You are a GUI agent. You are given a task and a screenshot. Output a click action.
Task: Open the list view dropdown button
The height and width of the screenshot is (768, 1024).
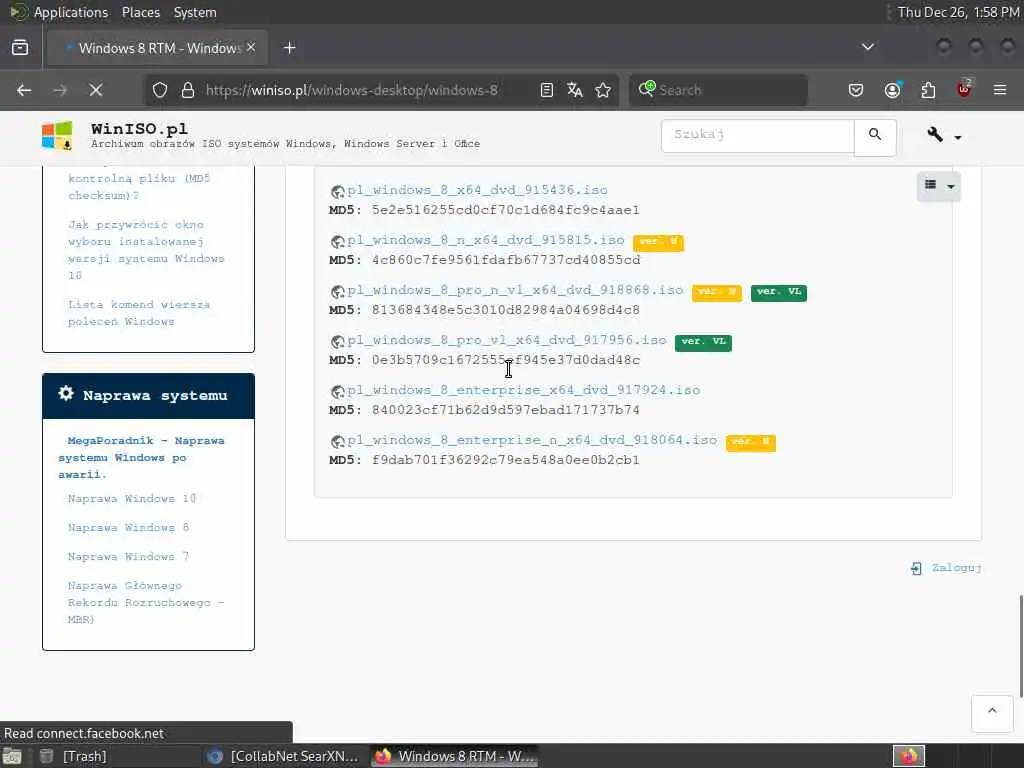coord(938,186)
